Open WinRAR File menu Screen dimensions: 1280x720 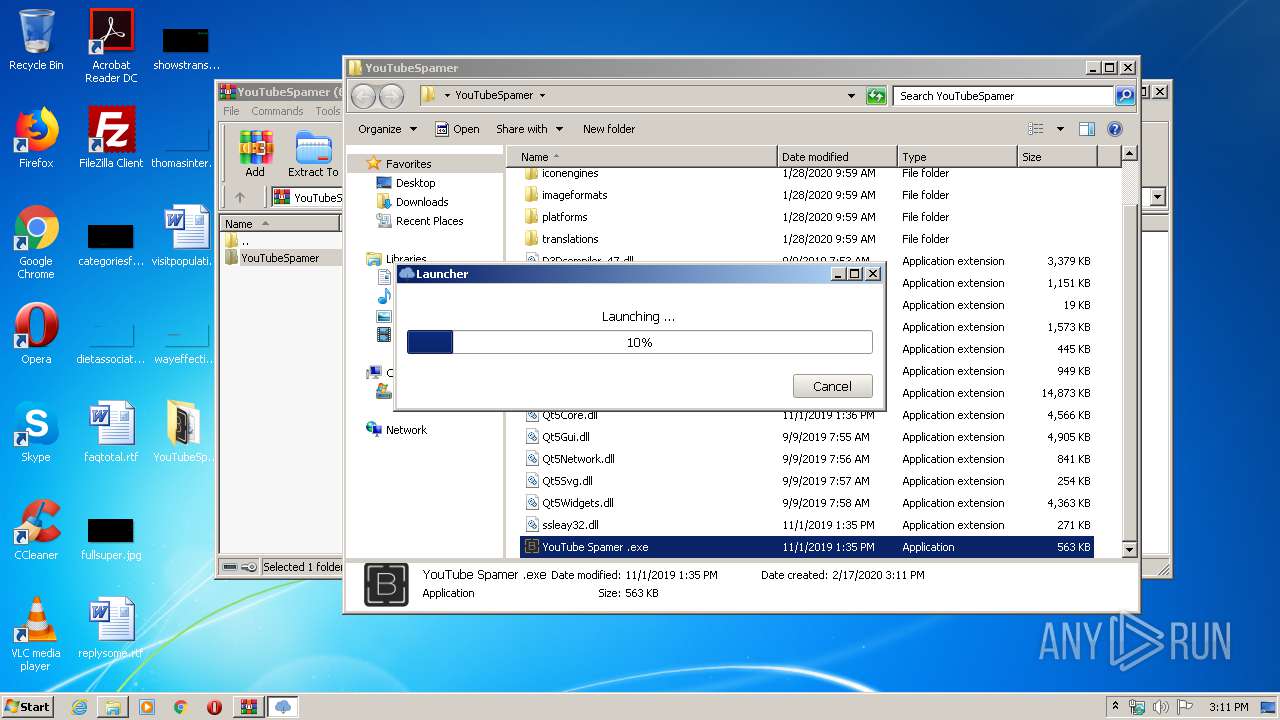tap(231, 111)
